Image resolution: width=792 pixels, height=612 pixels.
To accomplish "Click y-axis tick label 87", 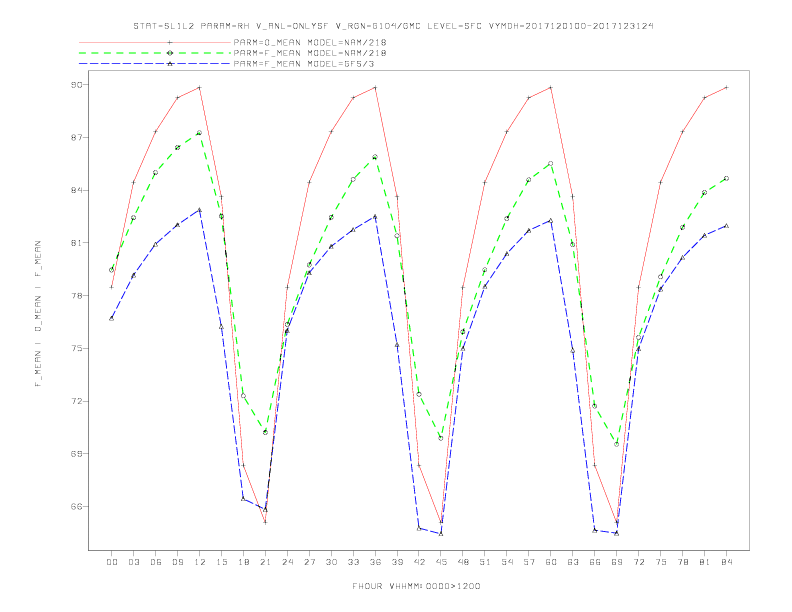I will [76, 137].
